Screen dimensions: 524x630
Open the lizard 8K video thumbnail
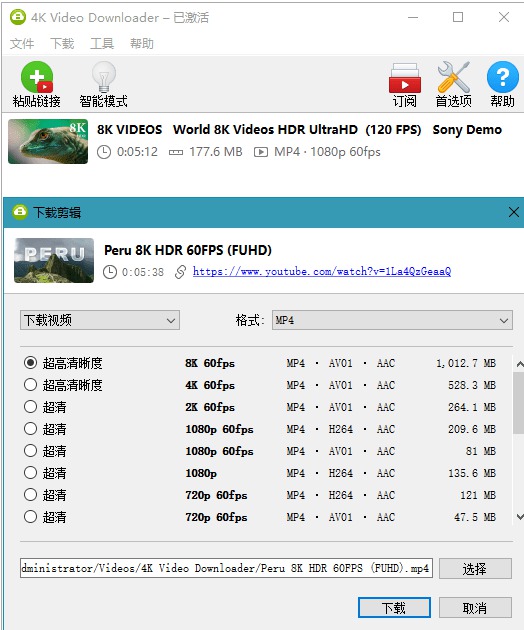[x=48, y=141]
